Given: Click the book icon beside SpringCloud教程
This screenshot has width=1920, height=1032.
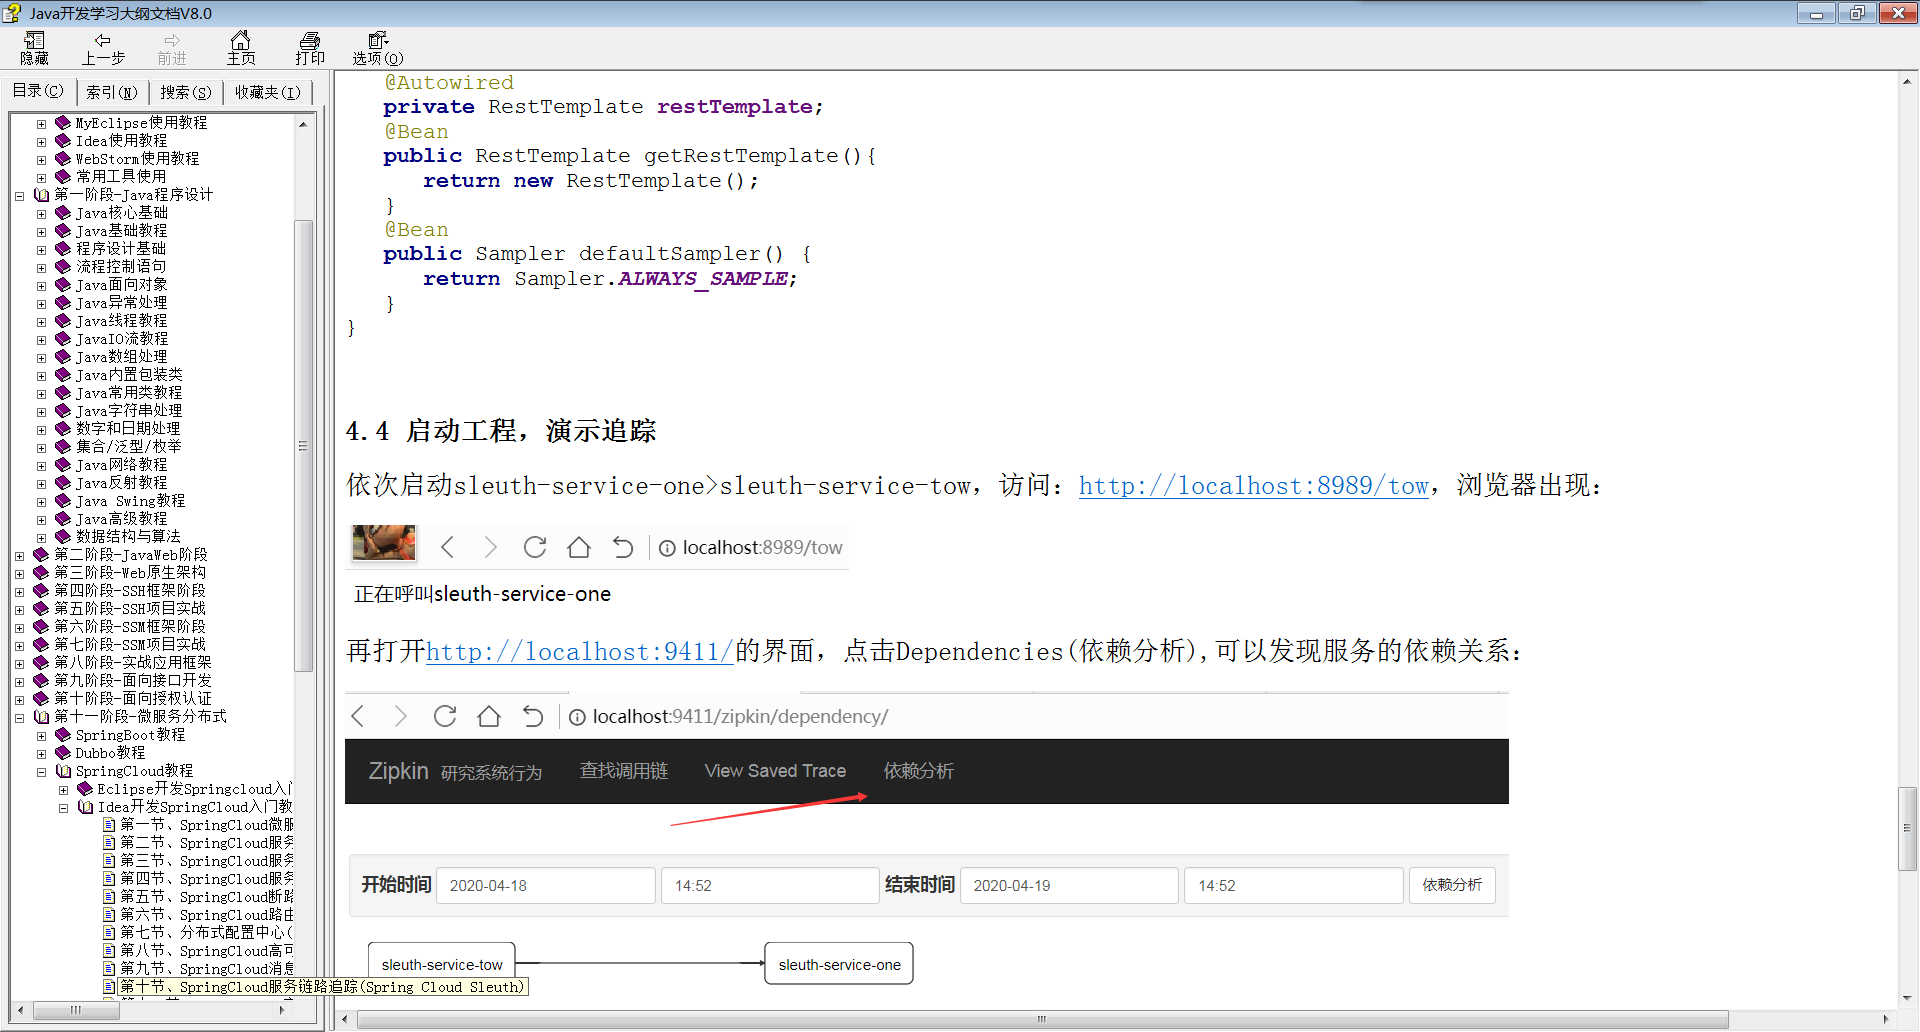Looking at the screenshot, I should tap(63, 771).
